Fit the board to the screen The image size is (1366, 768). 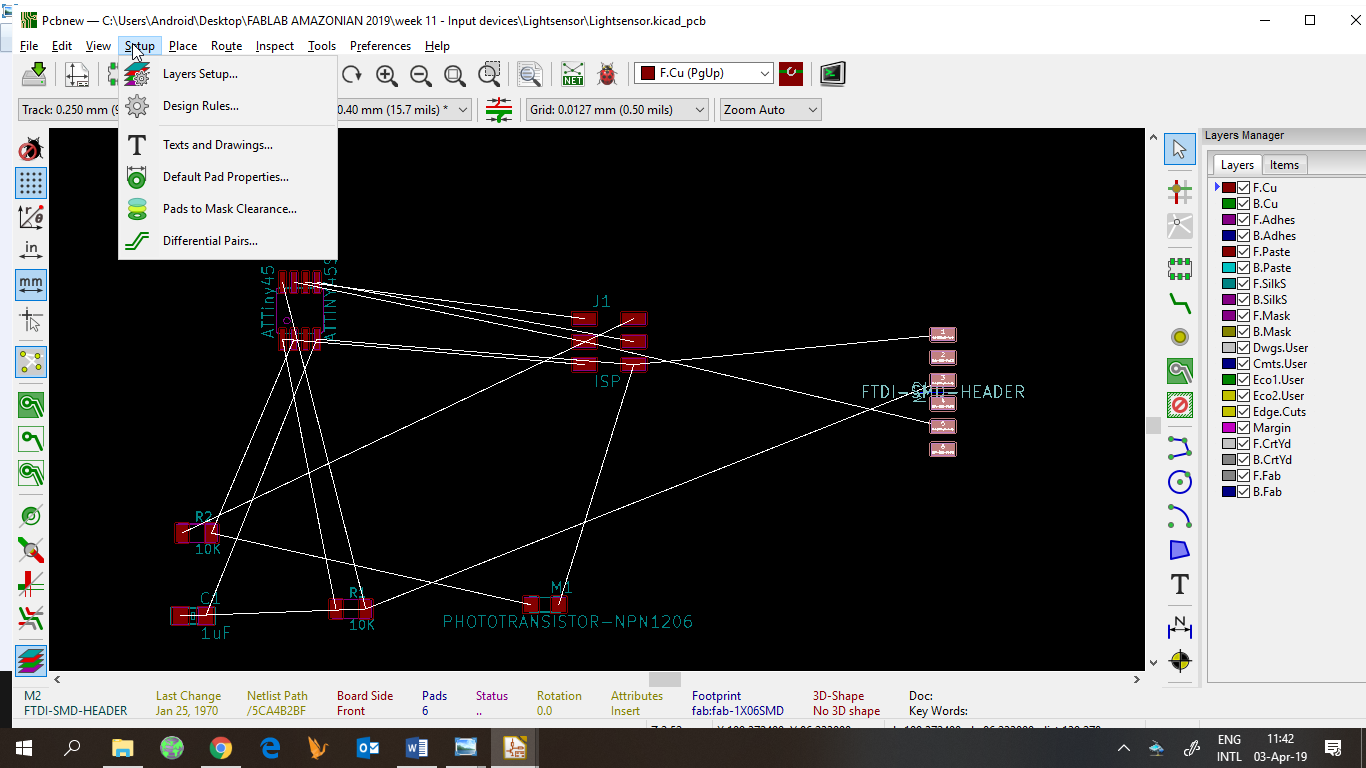pyautogui.click(x=455, y=74)
